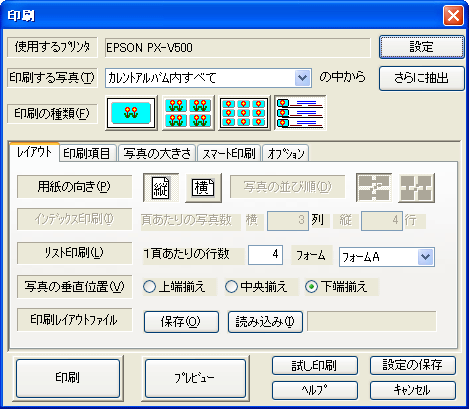Close the 印刷 dialog window

pyautogui.click(x=453, y=15)
